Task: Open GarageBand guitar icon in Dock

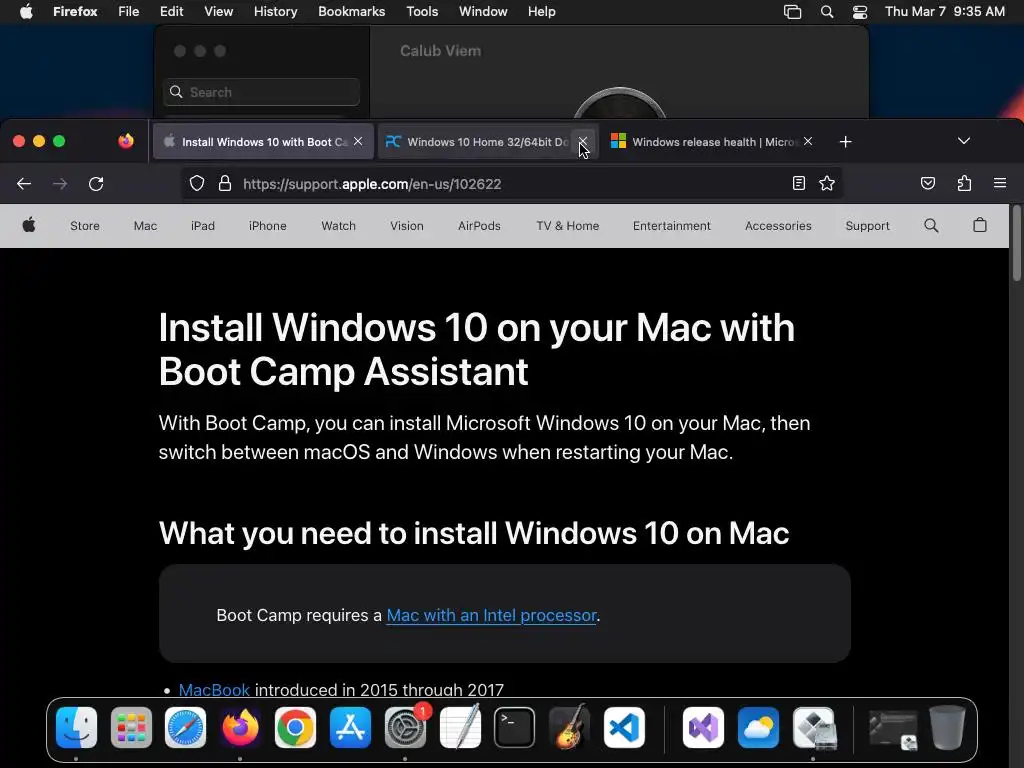Action: pos(569,728)
